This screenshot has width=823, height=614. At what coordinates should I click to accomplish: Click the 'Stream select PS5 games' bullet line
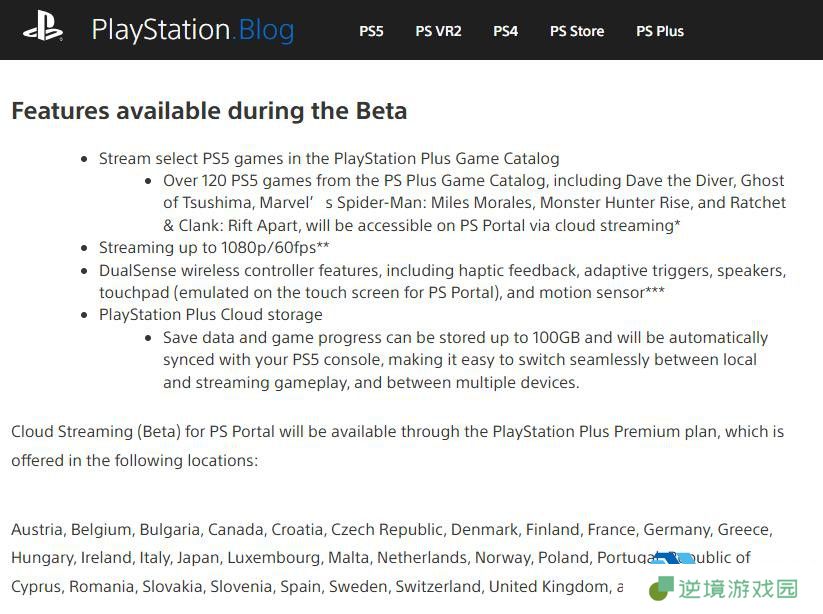click(x=329, y=158)
